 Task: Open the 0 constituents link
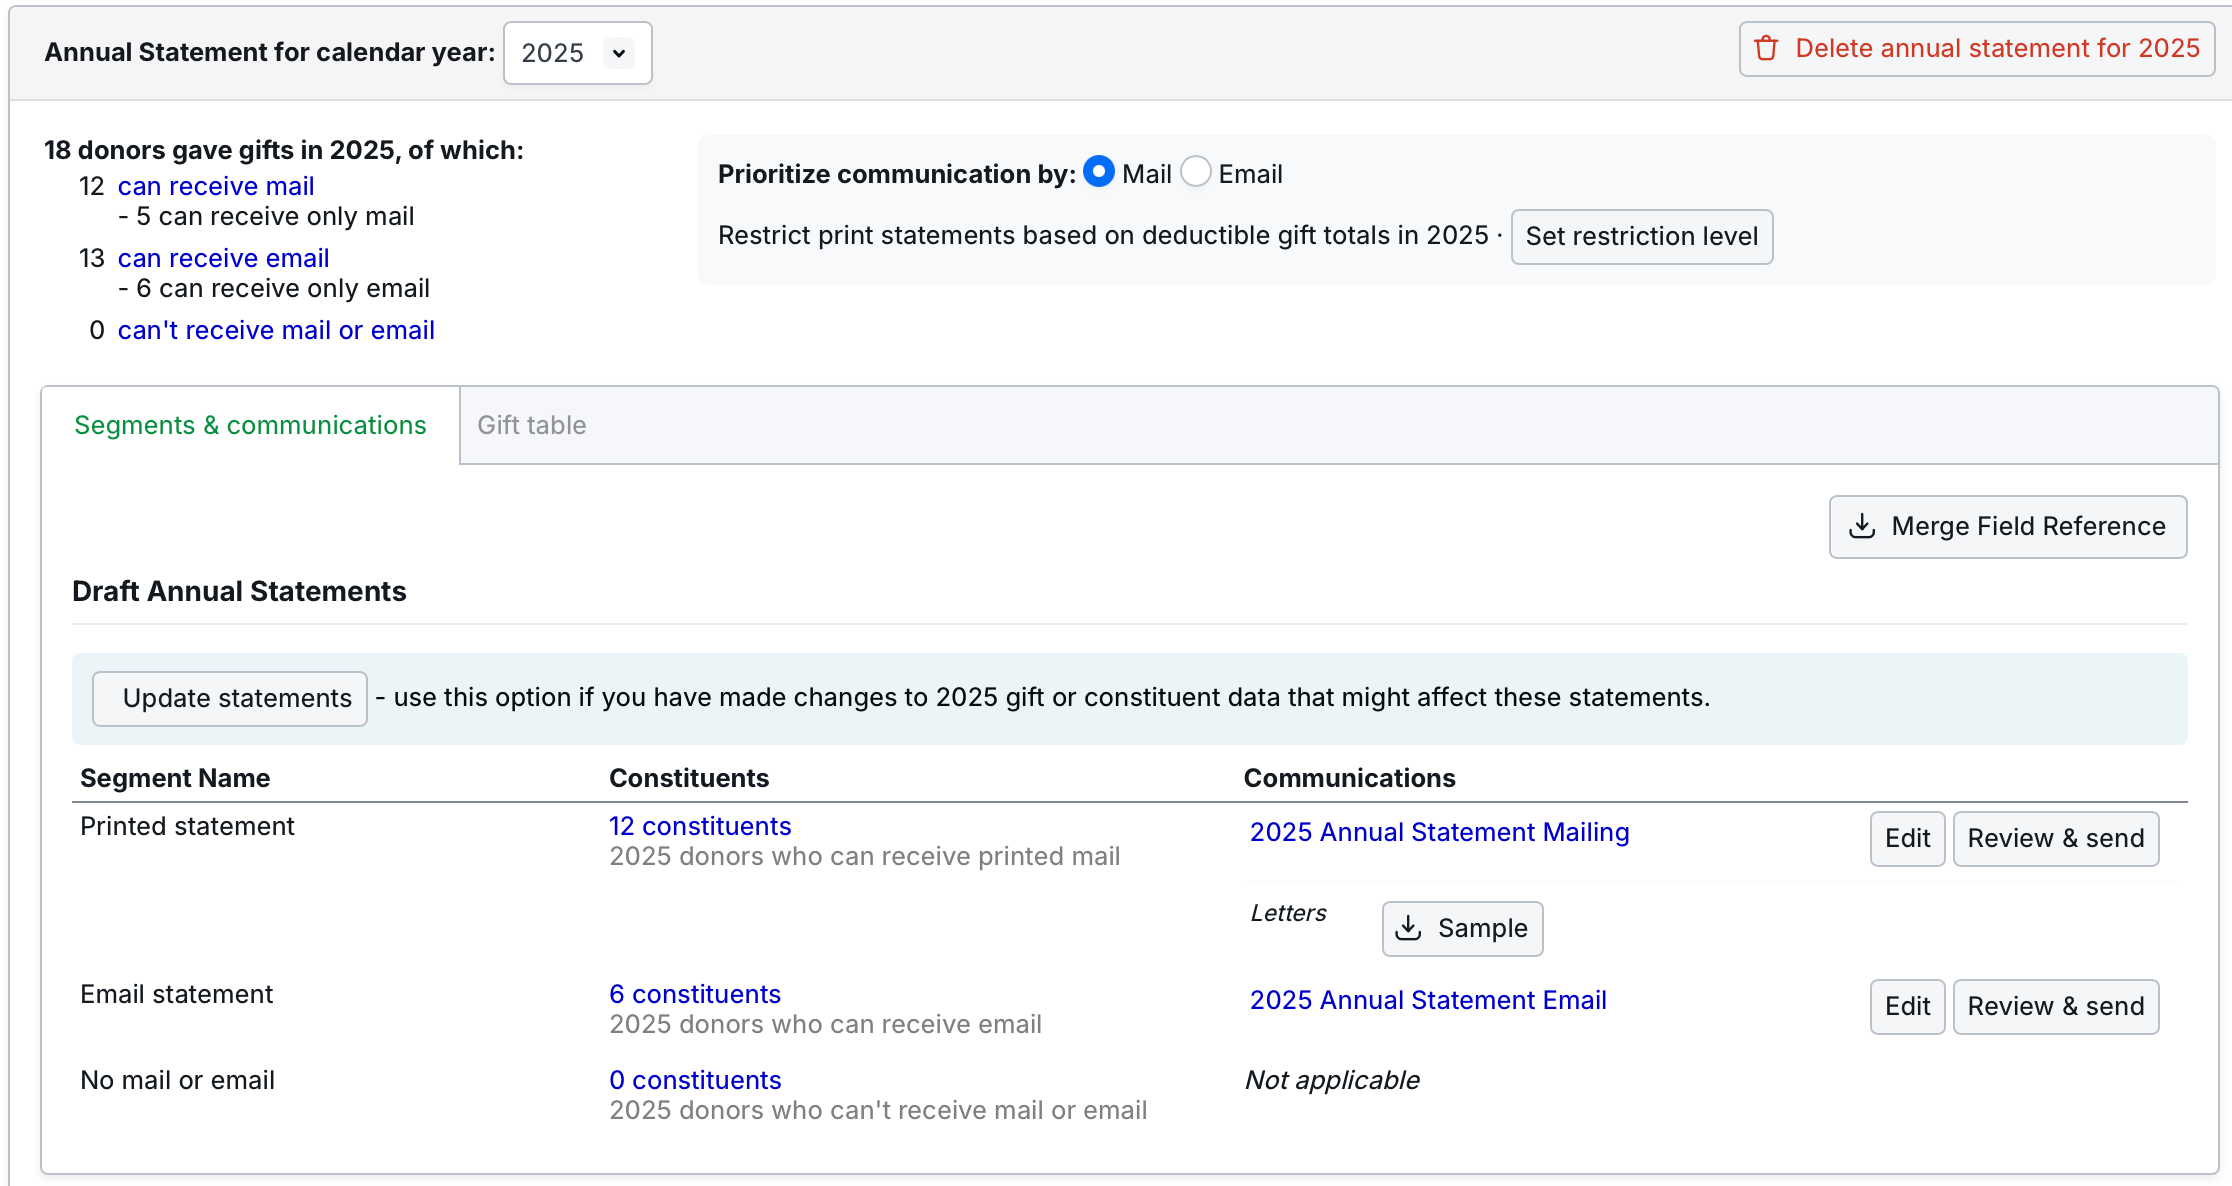pyautogui.click(x=695, y=1080)
